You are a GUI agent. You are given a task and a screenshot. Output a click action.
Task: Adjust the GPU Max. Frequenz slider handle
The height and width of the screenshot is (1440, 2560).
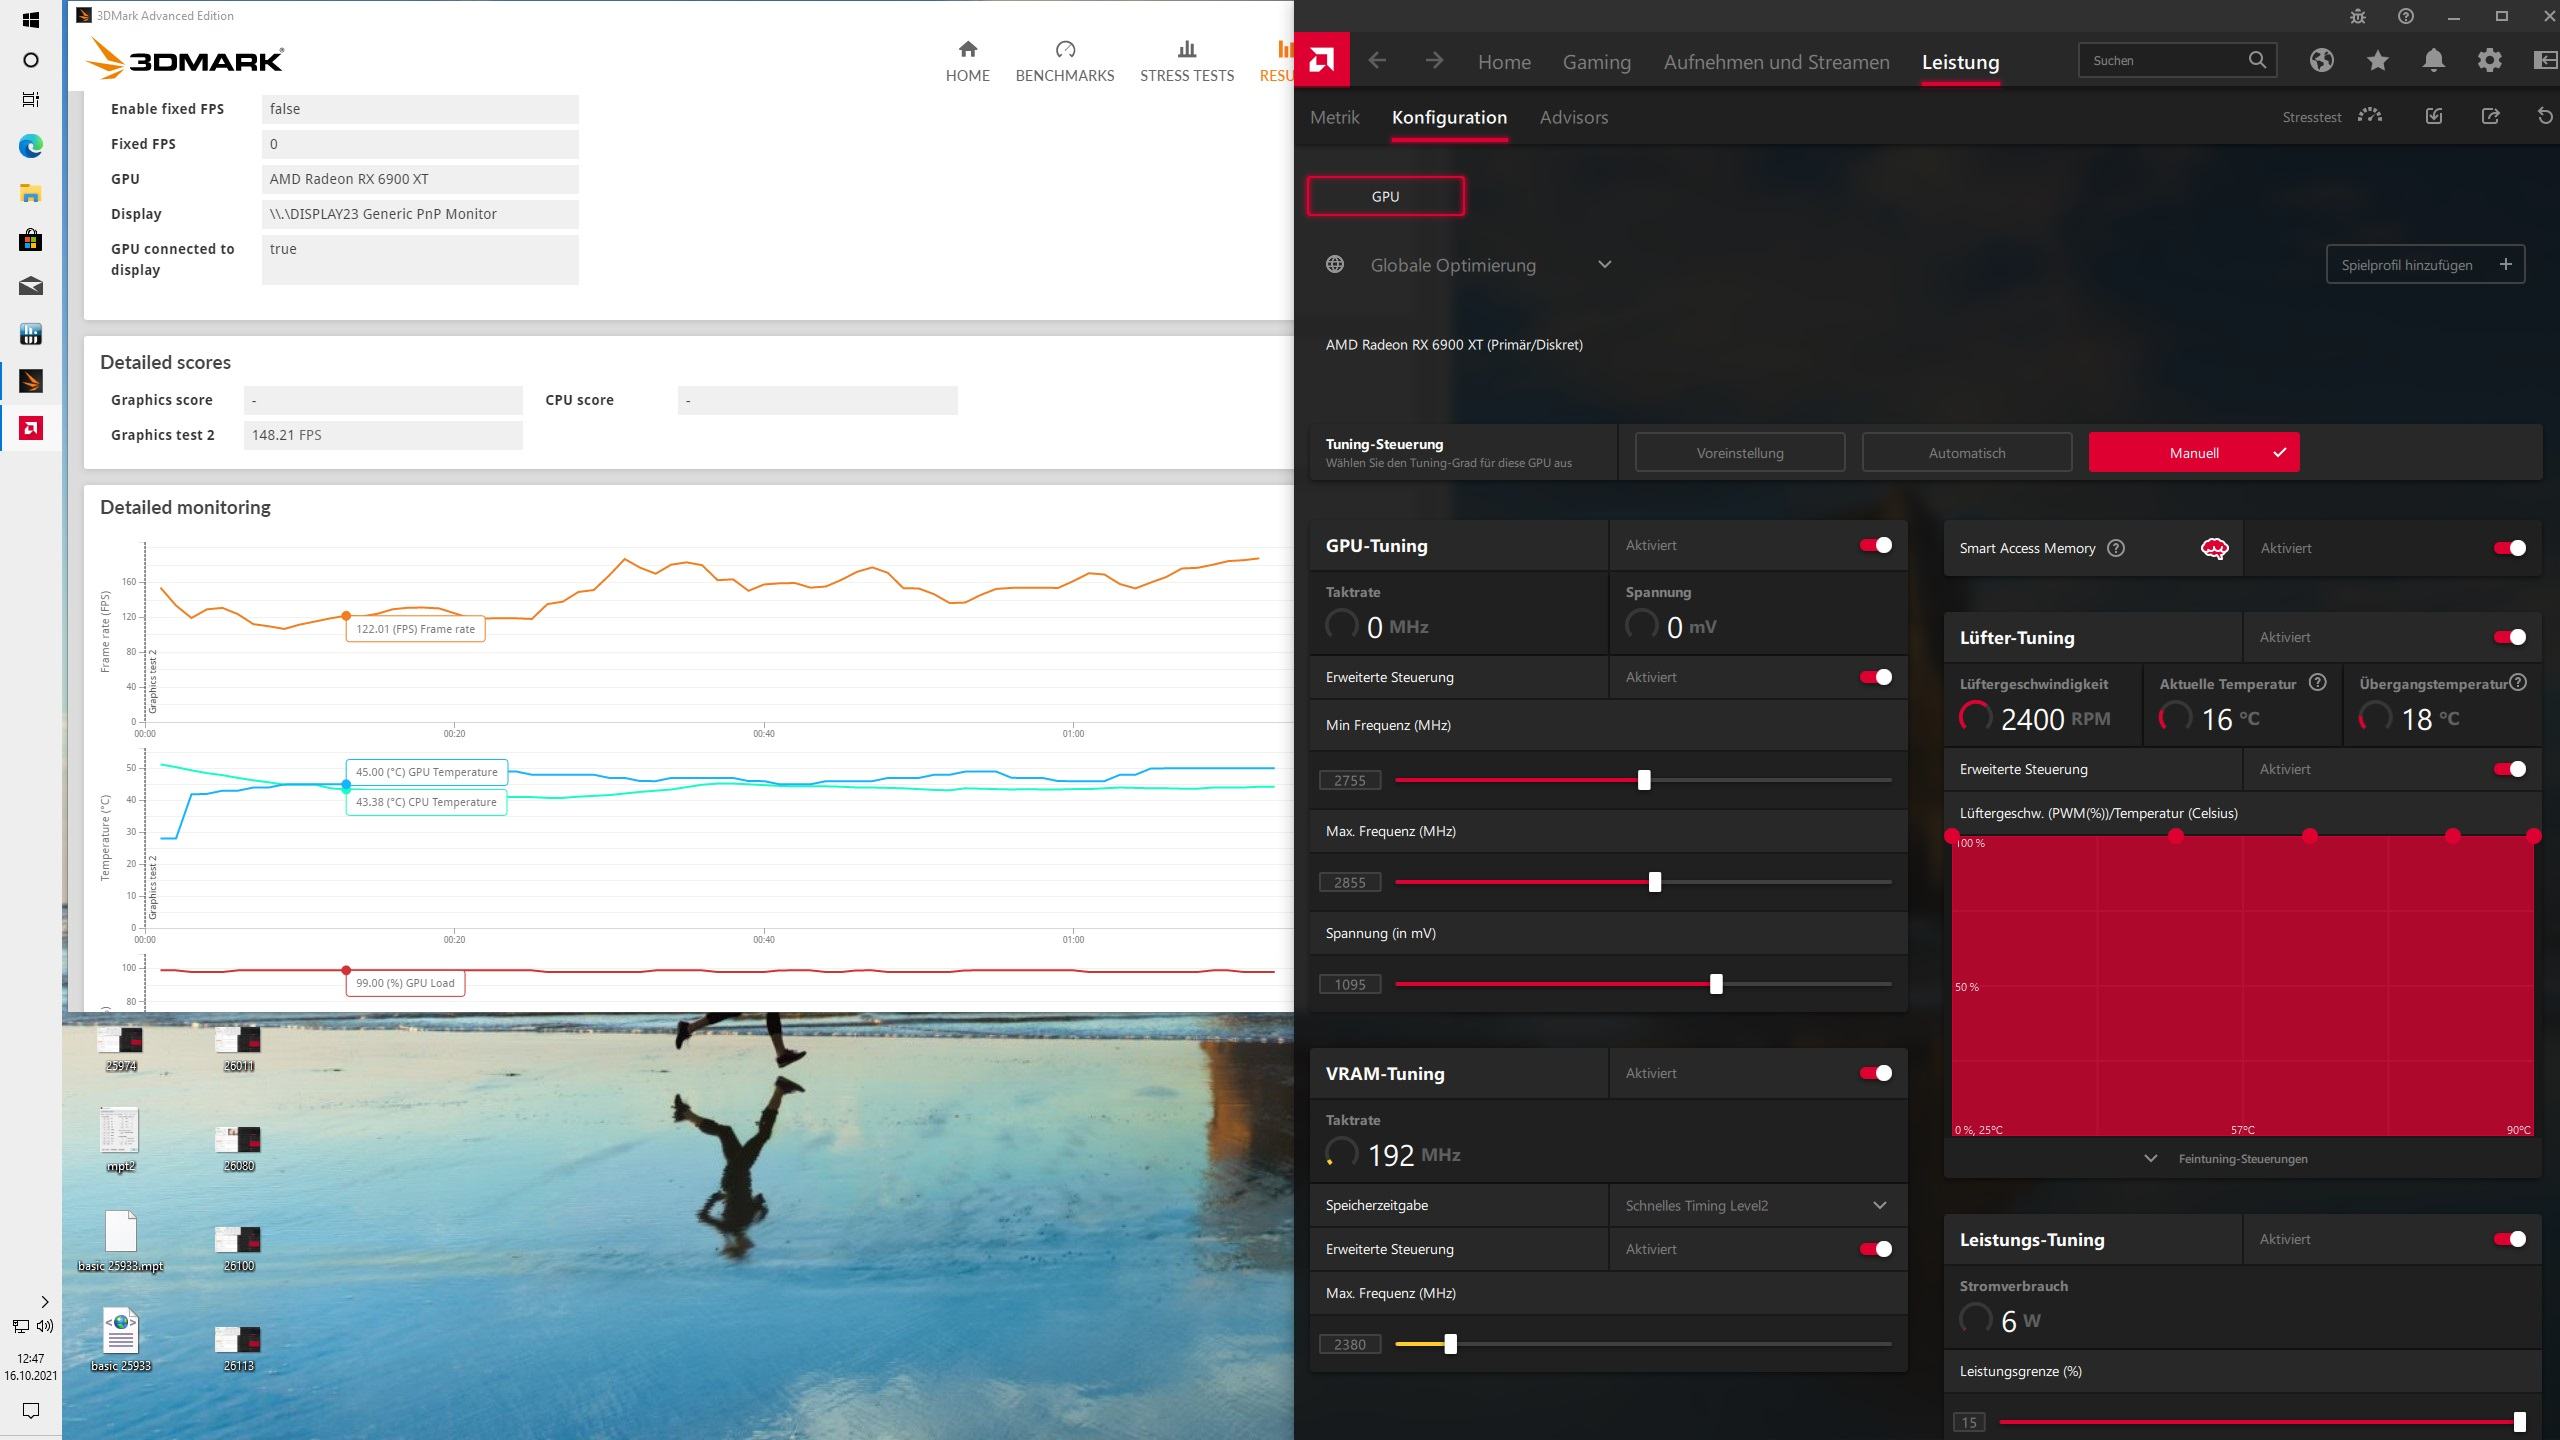click(1654, 882)
